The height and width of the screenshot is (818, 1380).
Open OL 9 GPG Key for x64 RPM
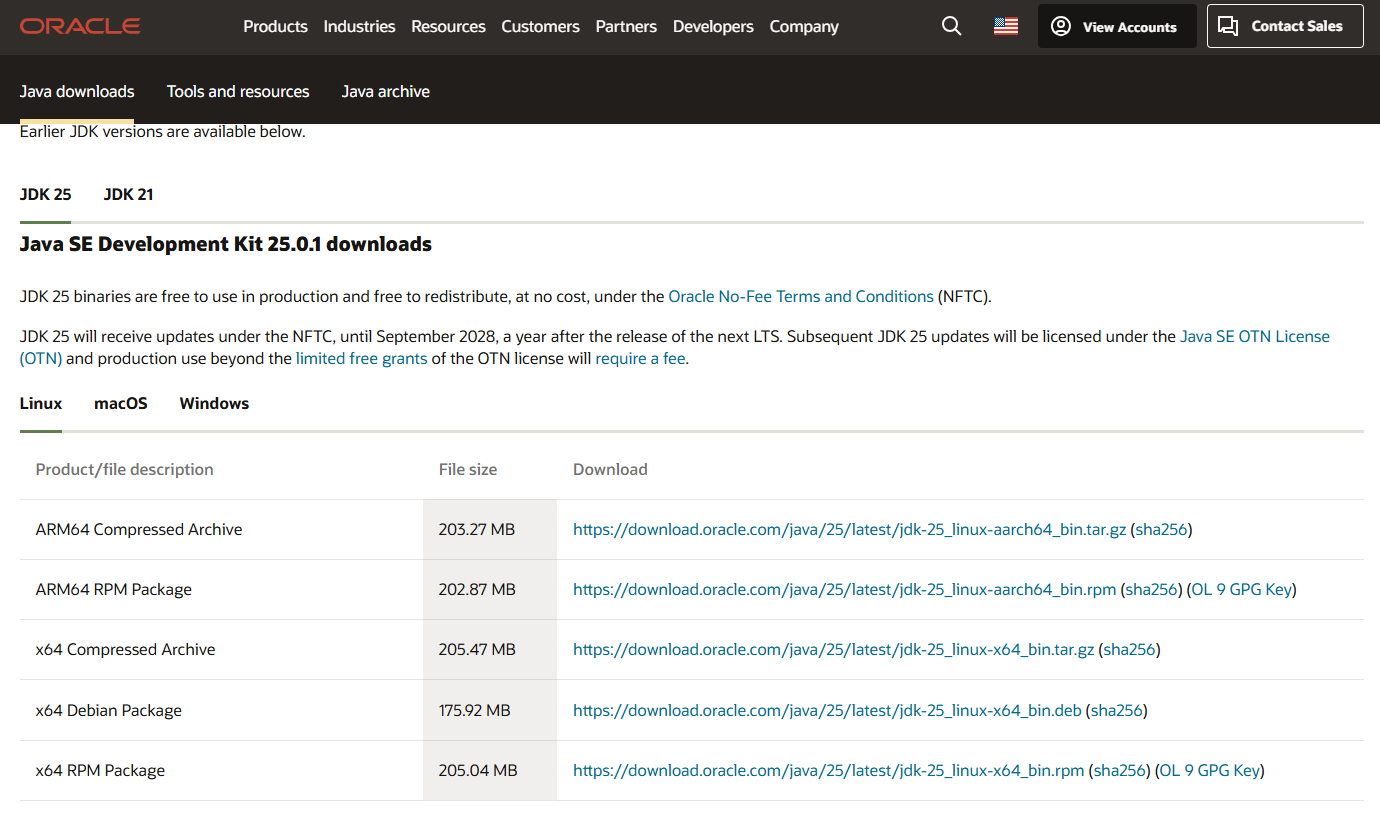pyautogui.click(x=1210, y=770)
